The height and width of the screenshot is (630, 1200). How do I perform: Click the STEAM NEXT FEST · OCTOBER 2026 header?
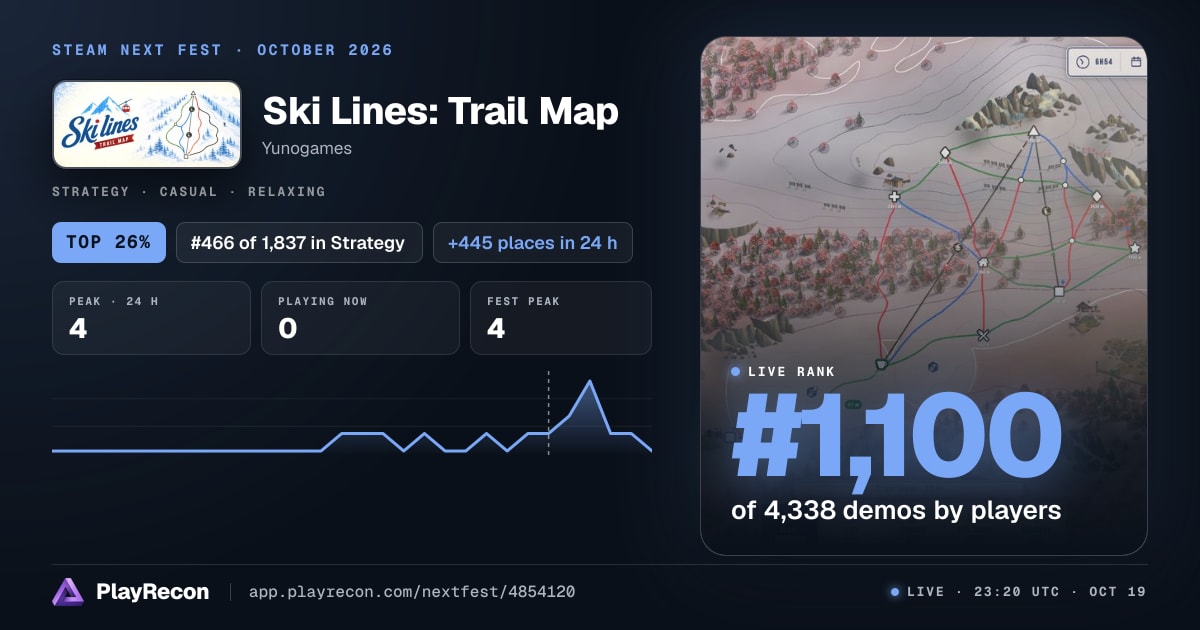(223, 50)
